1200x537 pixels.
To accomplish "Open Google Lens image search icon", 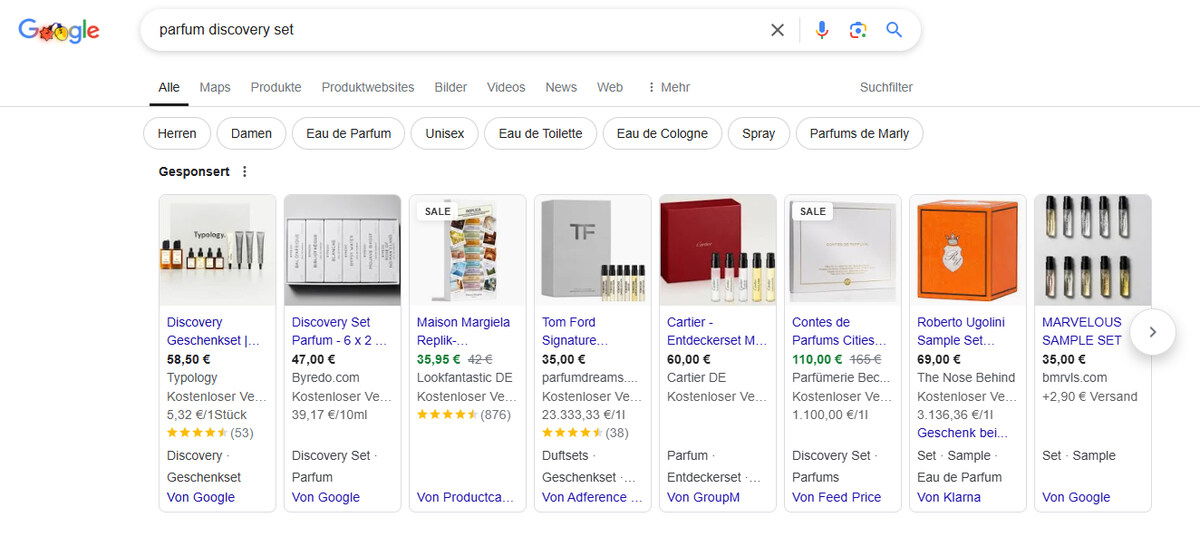I will pyautogui.click(x=858, y=30).
